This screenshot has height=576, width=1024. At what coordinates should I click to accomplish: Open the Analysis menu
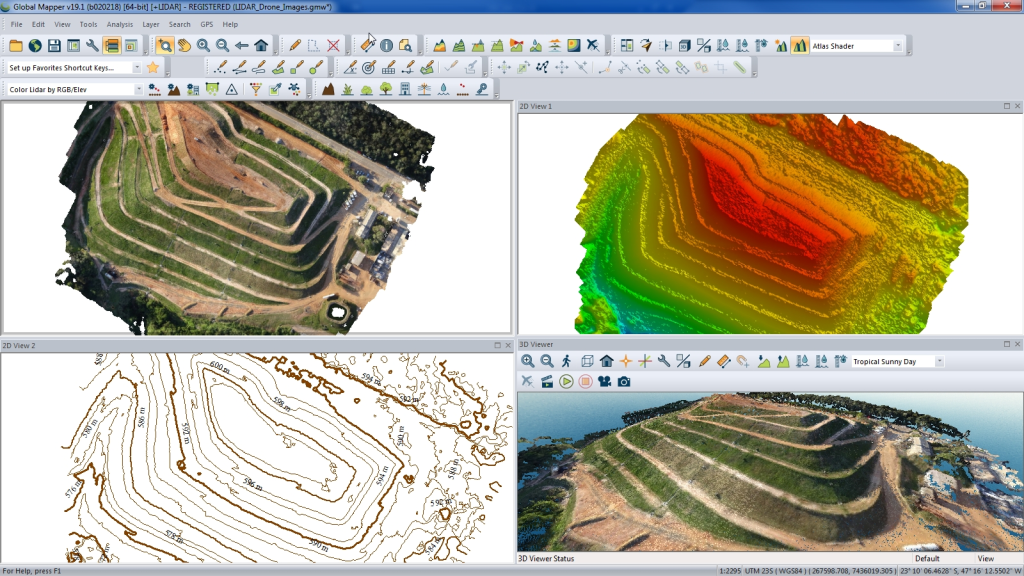[x=121, y=24]
